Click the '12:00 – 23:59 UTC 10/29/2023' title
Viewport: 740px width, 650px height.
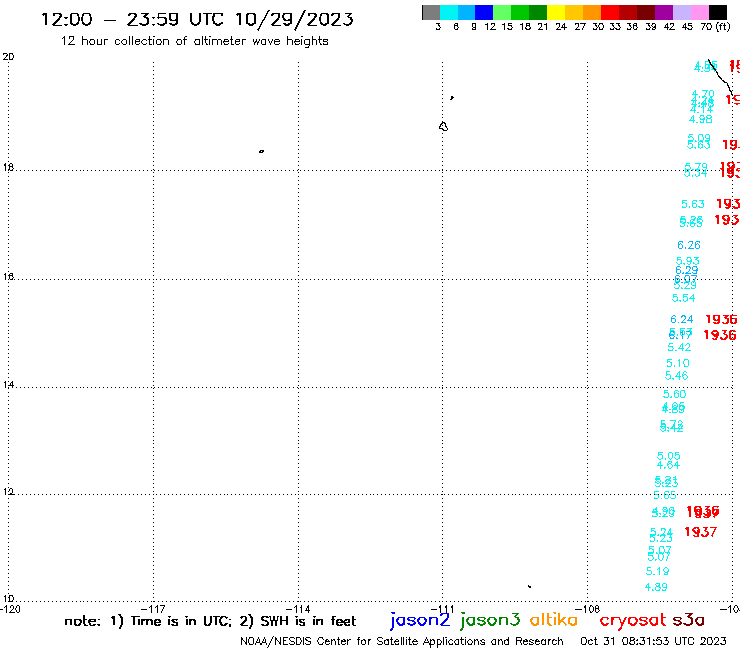click(197, 20)
